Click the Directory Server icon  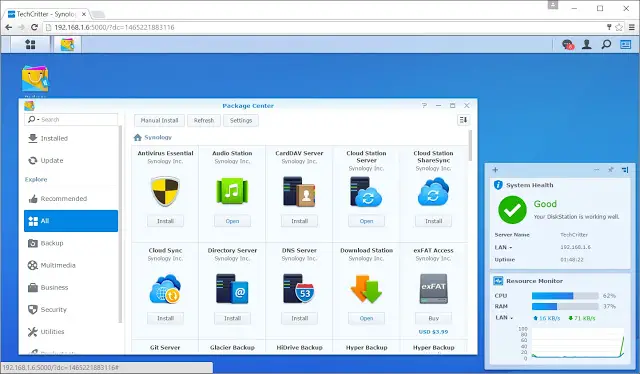[x=232, y=289]
